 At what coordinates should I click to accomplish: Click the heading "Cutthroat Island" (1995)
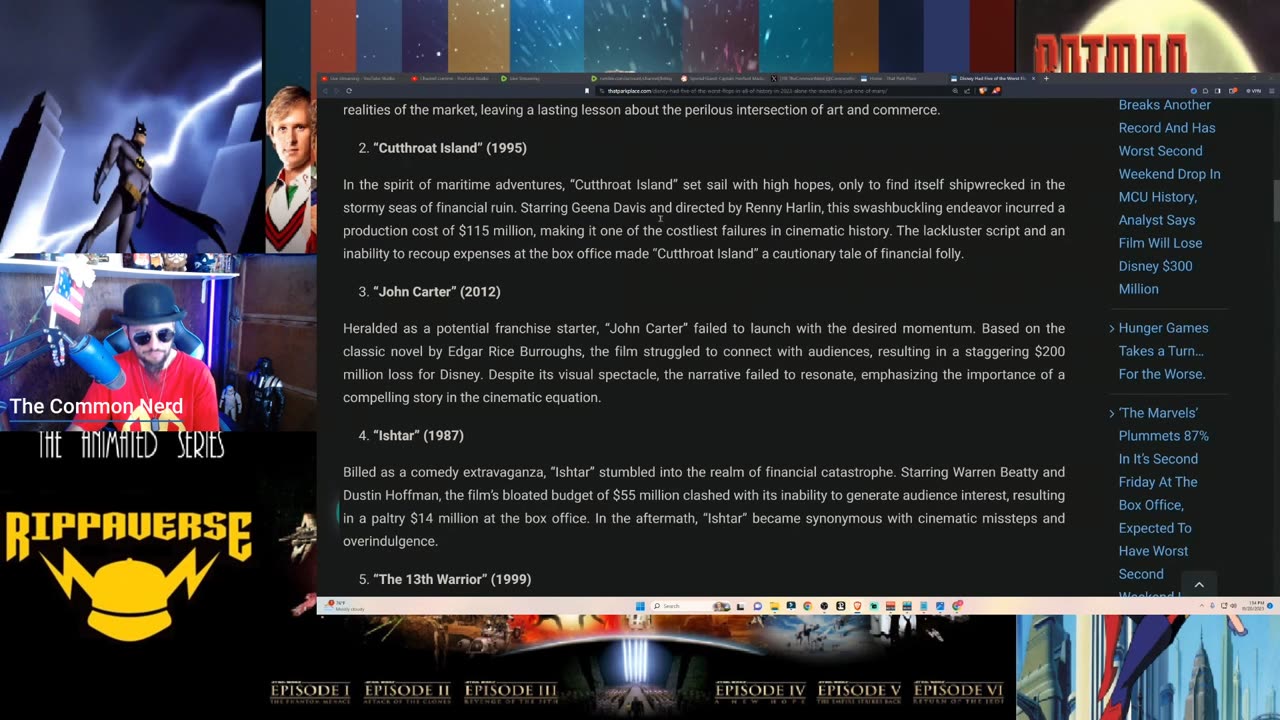coord(450,148)
